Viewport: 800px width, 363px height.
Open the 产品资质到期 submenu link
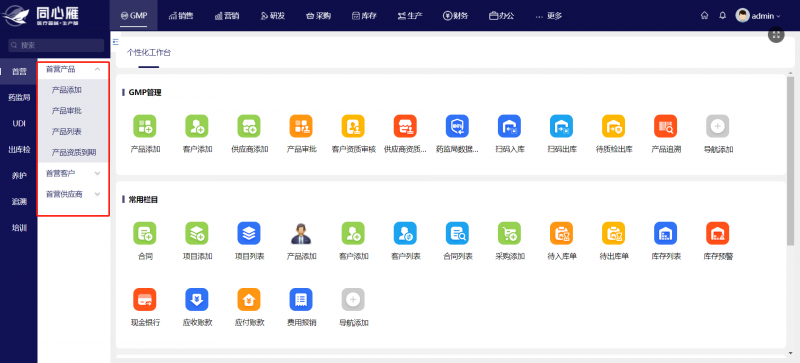click(x=74, y=152)
